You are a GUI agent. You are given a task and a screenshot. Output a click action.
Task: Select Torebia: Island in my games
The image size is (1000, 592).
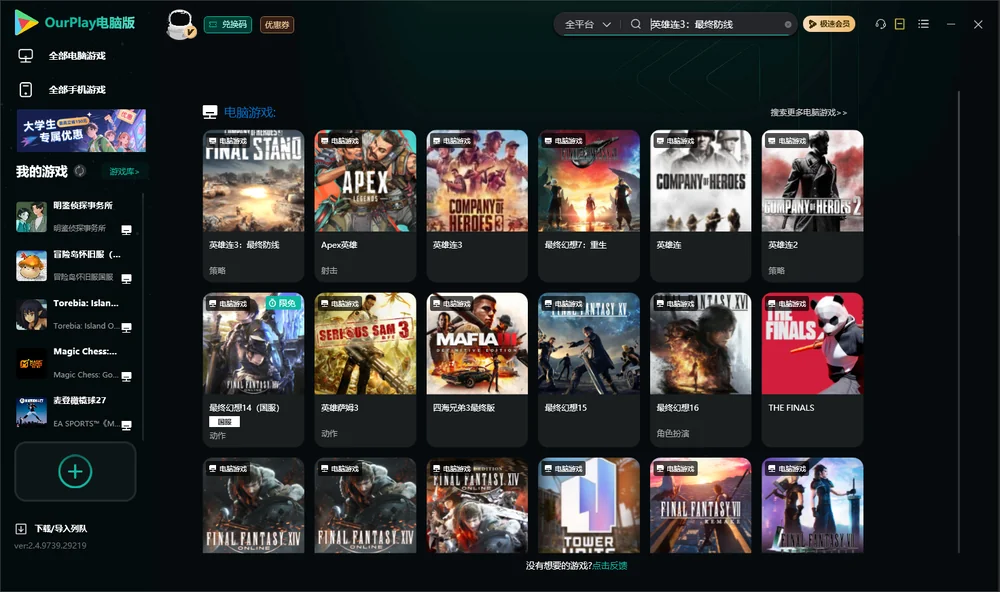77,314
